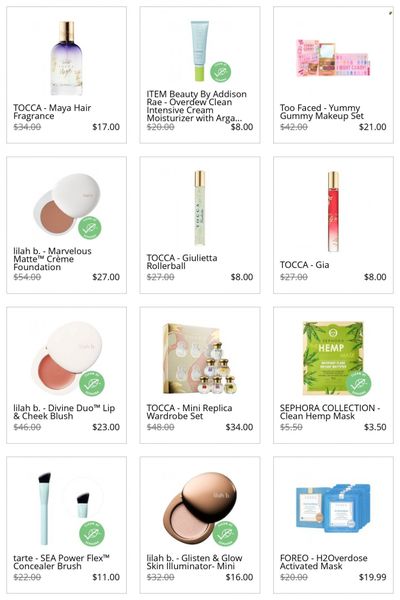Open the FOREO H2Overdose Activated Mask title
This screenshot has height=600, width=400.
click(323, 562)
